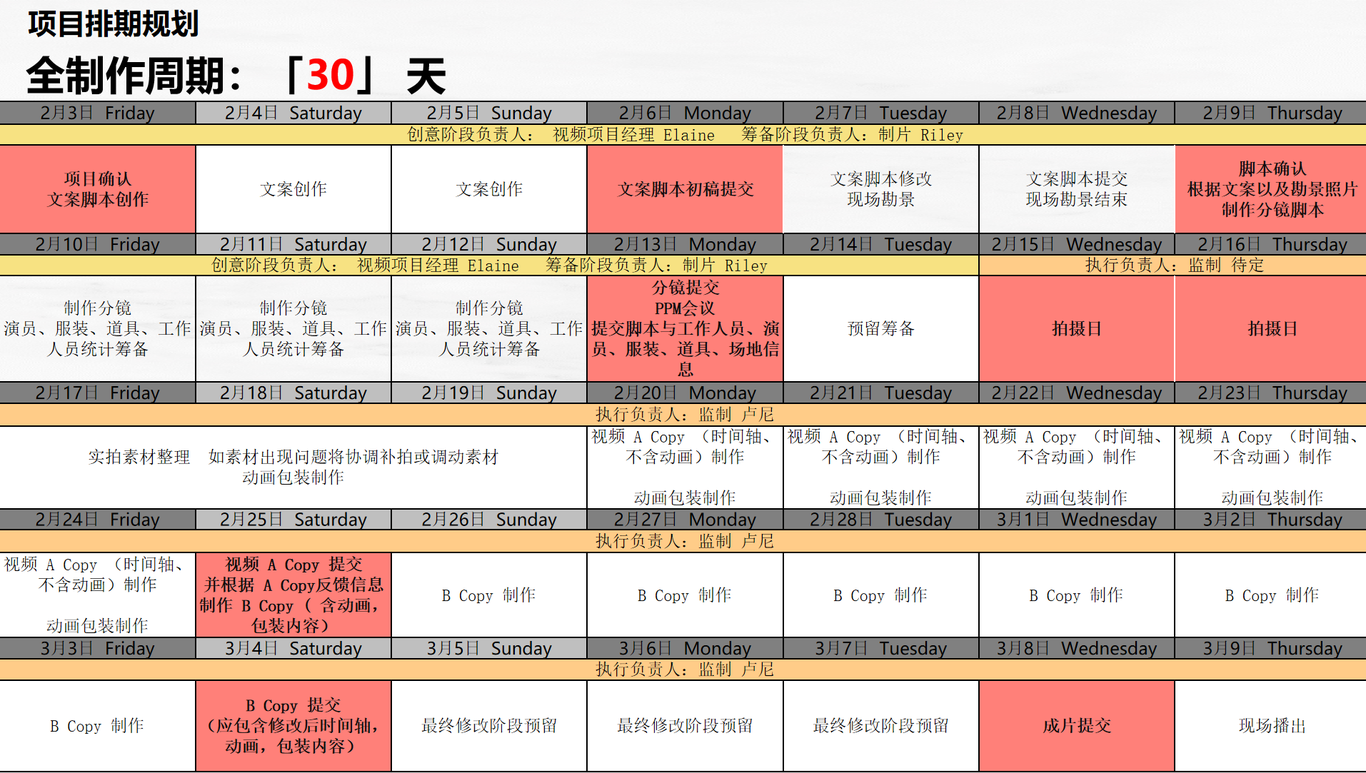Click the 2月7日 Tuesday header
Image resolution: width=1366 pixels, height=773 pixels.
[881, 113]
